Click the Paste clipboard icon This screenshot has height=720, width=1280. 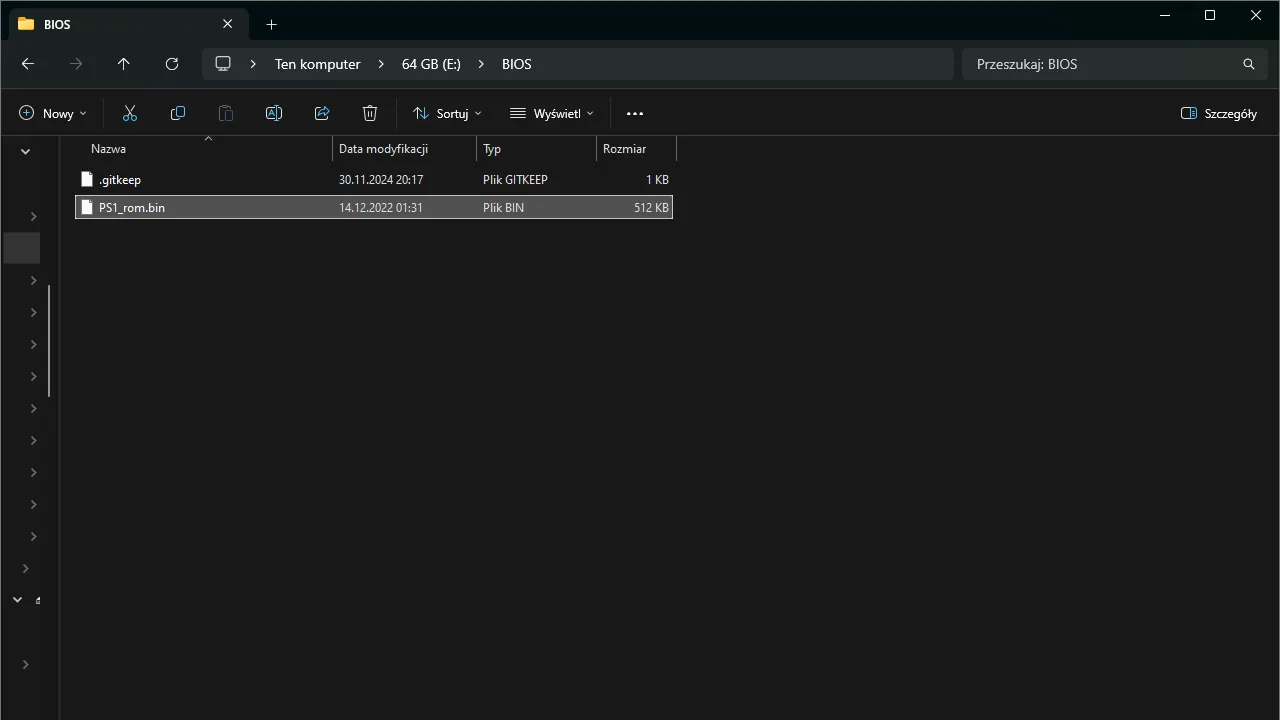click(226, 113)
